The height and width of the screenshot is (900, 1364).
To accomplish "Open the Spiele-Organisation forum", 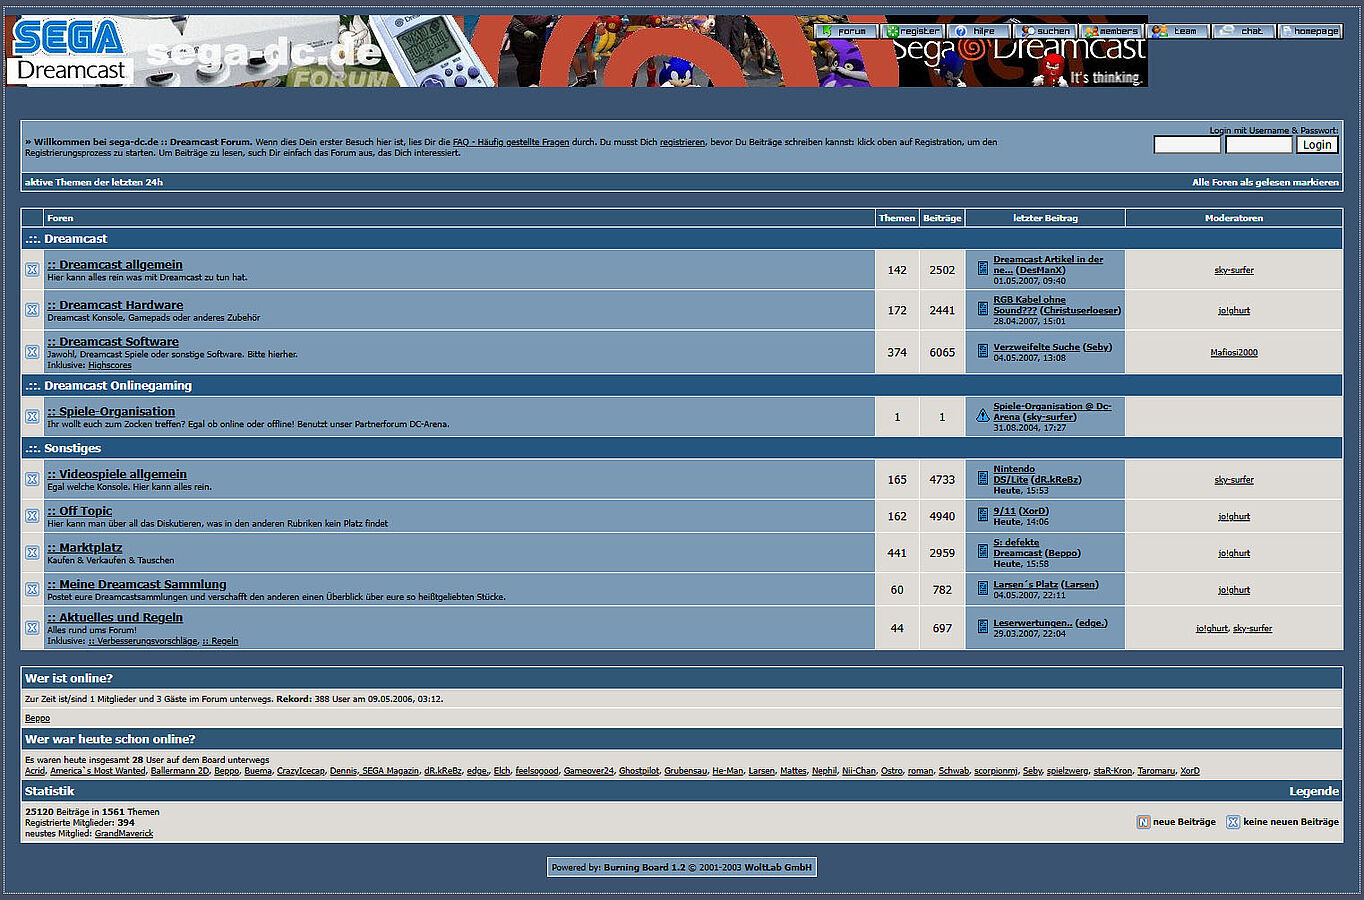I will coord(111,411).
